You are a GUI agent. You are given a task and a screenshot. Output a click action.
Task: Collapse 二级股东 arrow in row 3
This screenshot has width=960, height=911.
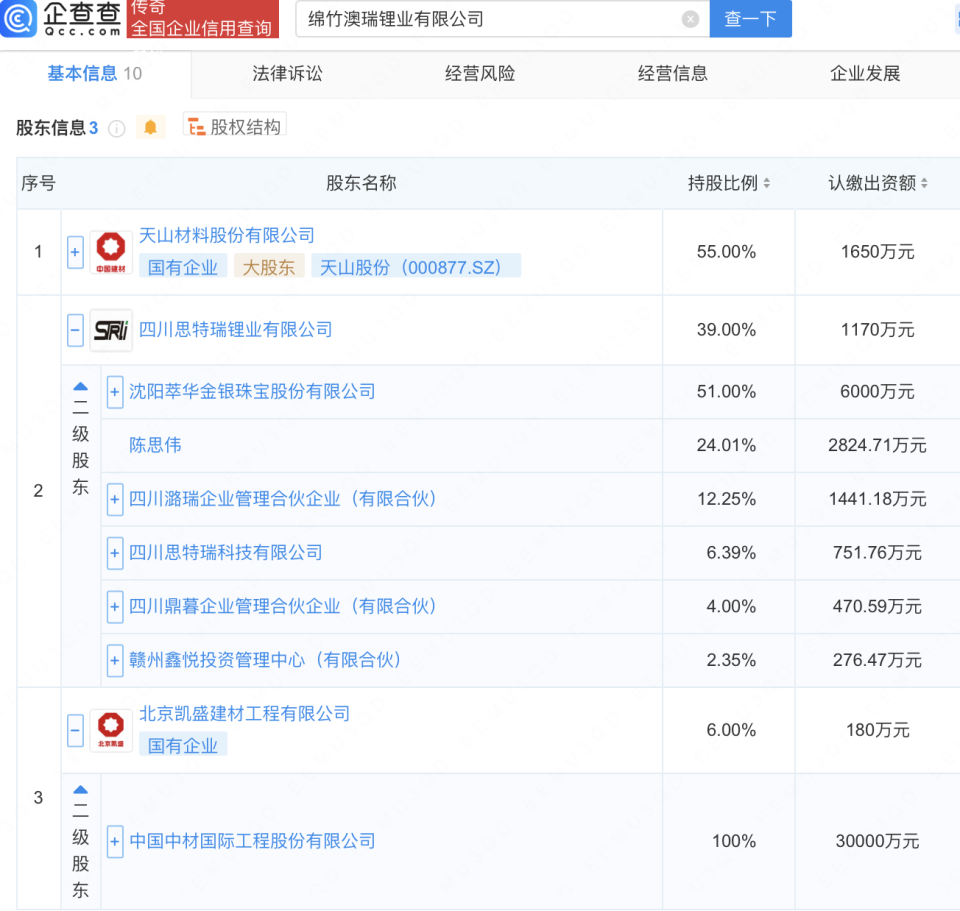[x=80, y=790]
